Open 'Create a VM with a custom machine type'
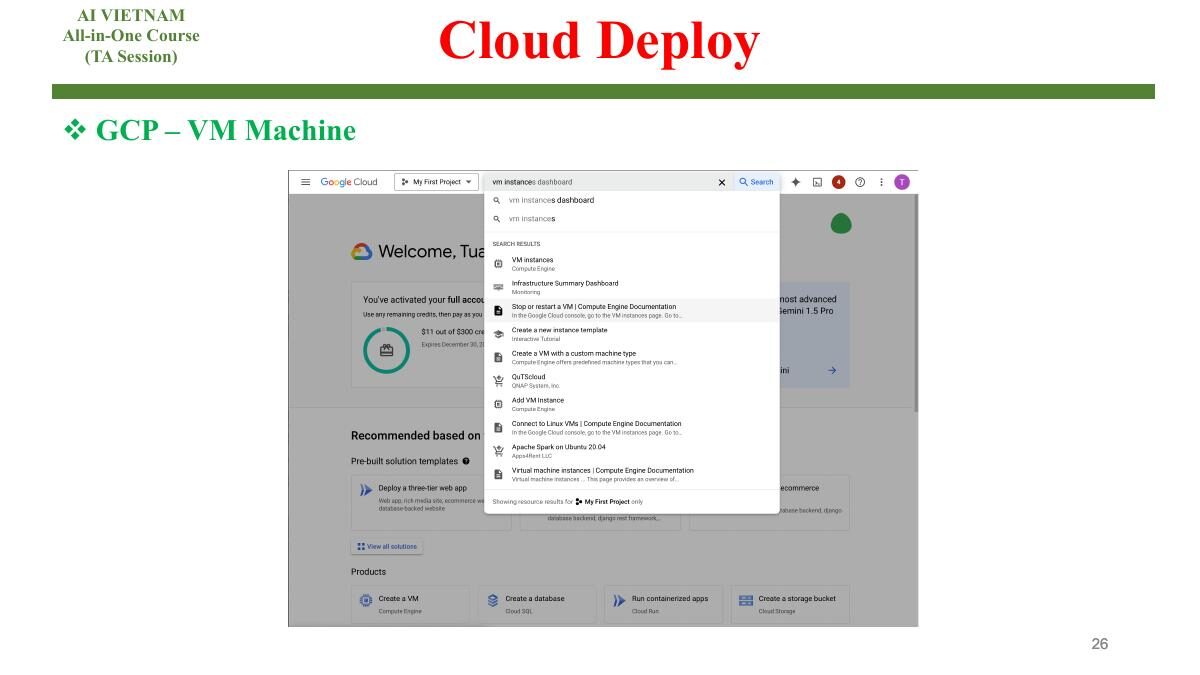This screenshot has height=675, width=1200. (631, 357)
